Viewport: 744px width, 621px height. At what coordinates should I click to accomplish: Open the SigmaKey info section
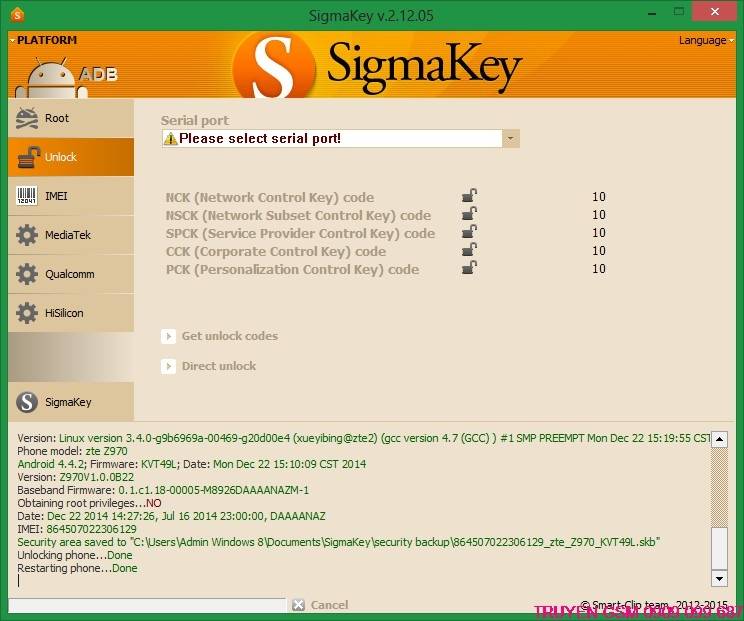[x=71, y=402]
